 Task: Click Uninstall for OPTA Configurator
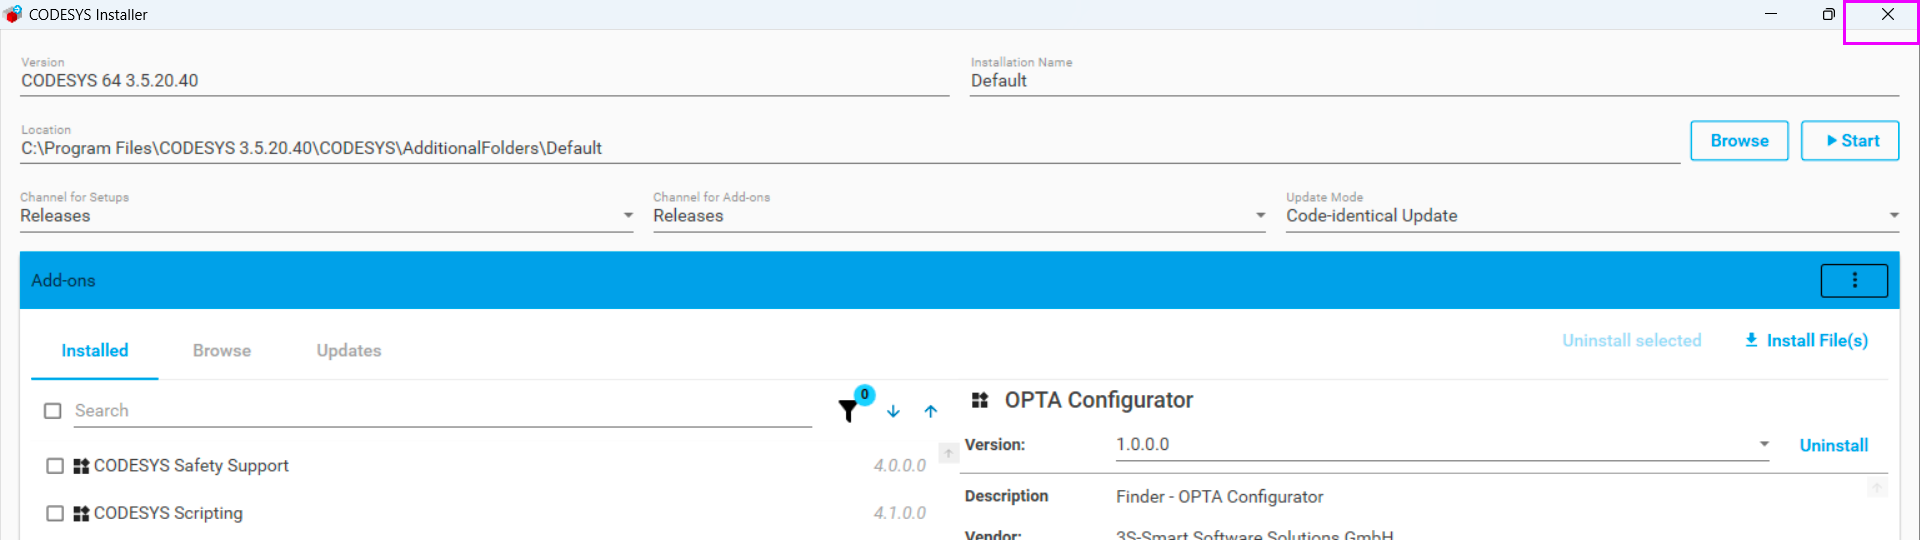point(1834,446)
